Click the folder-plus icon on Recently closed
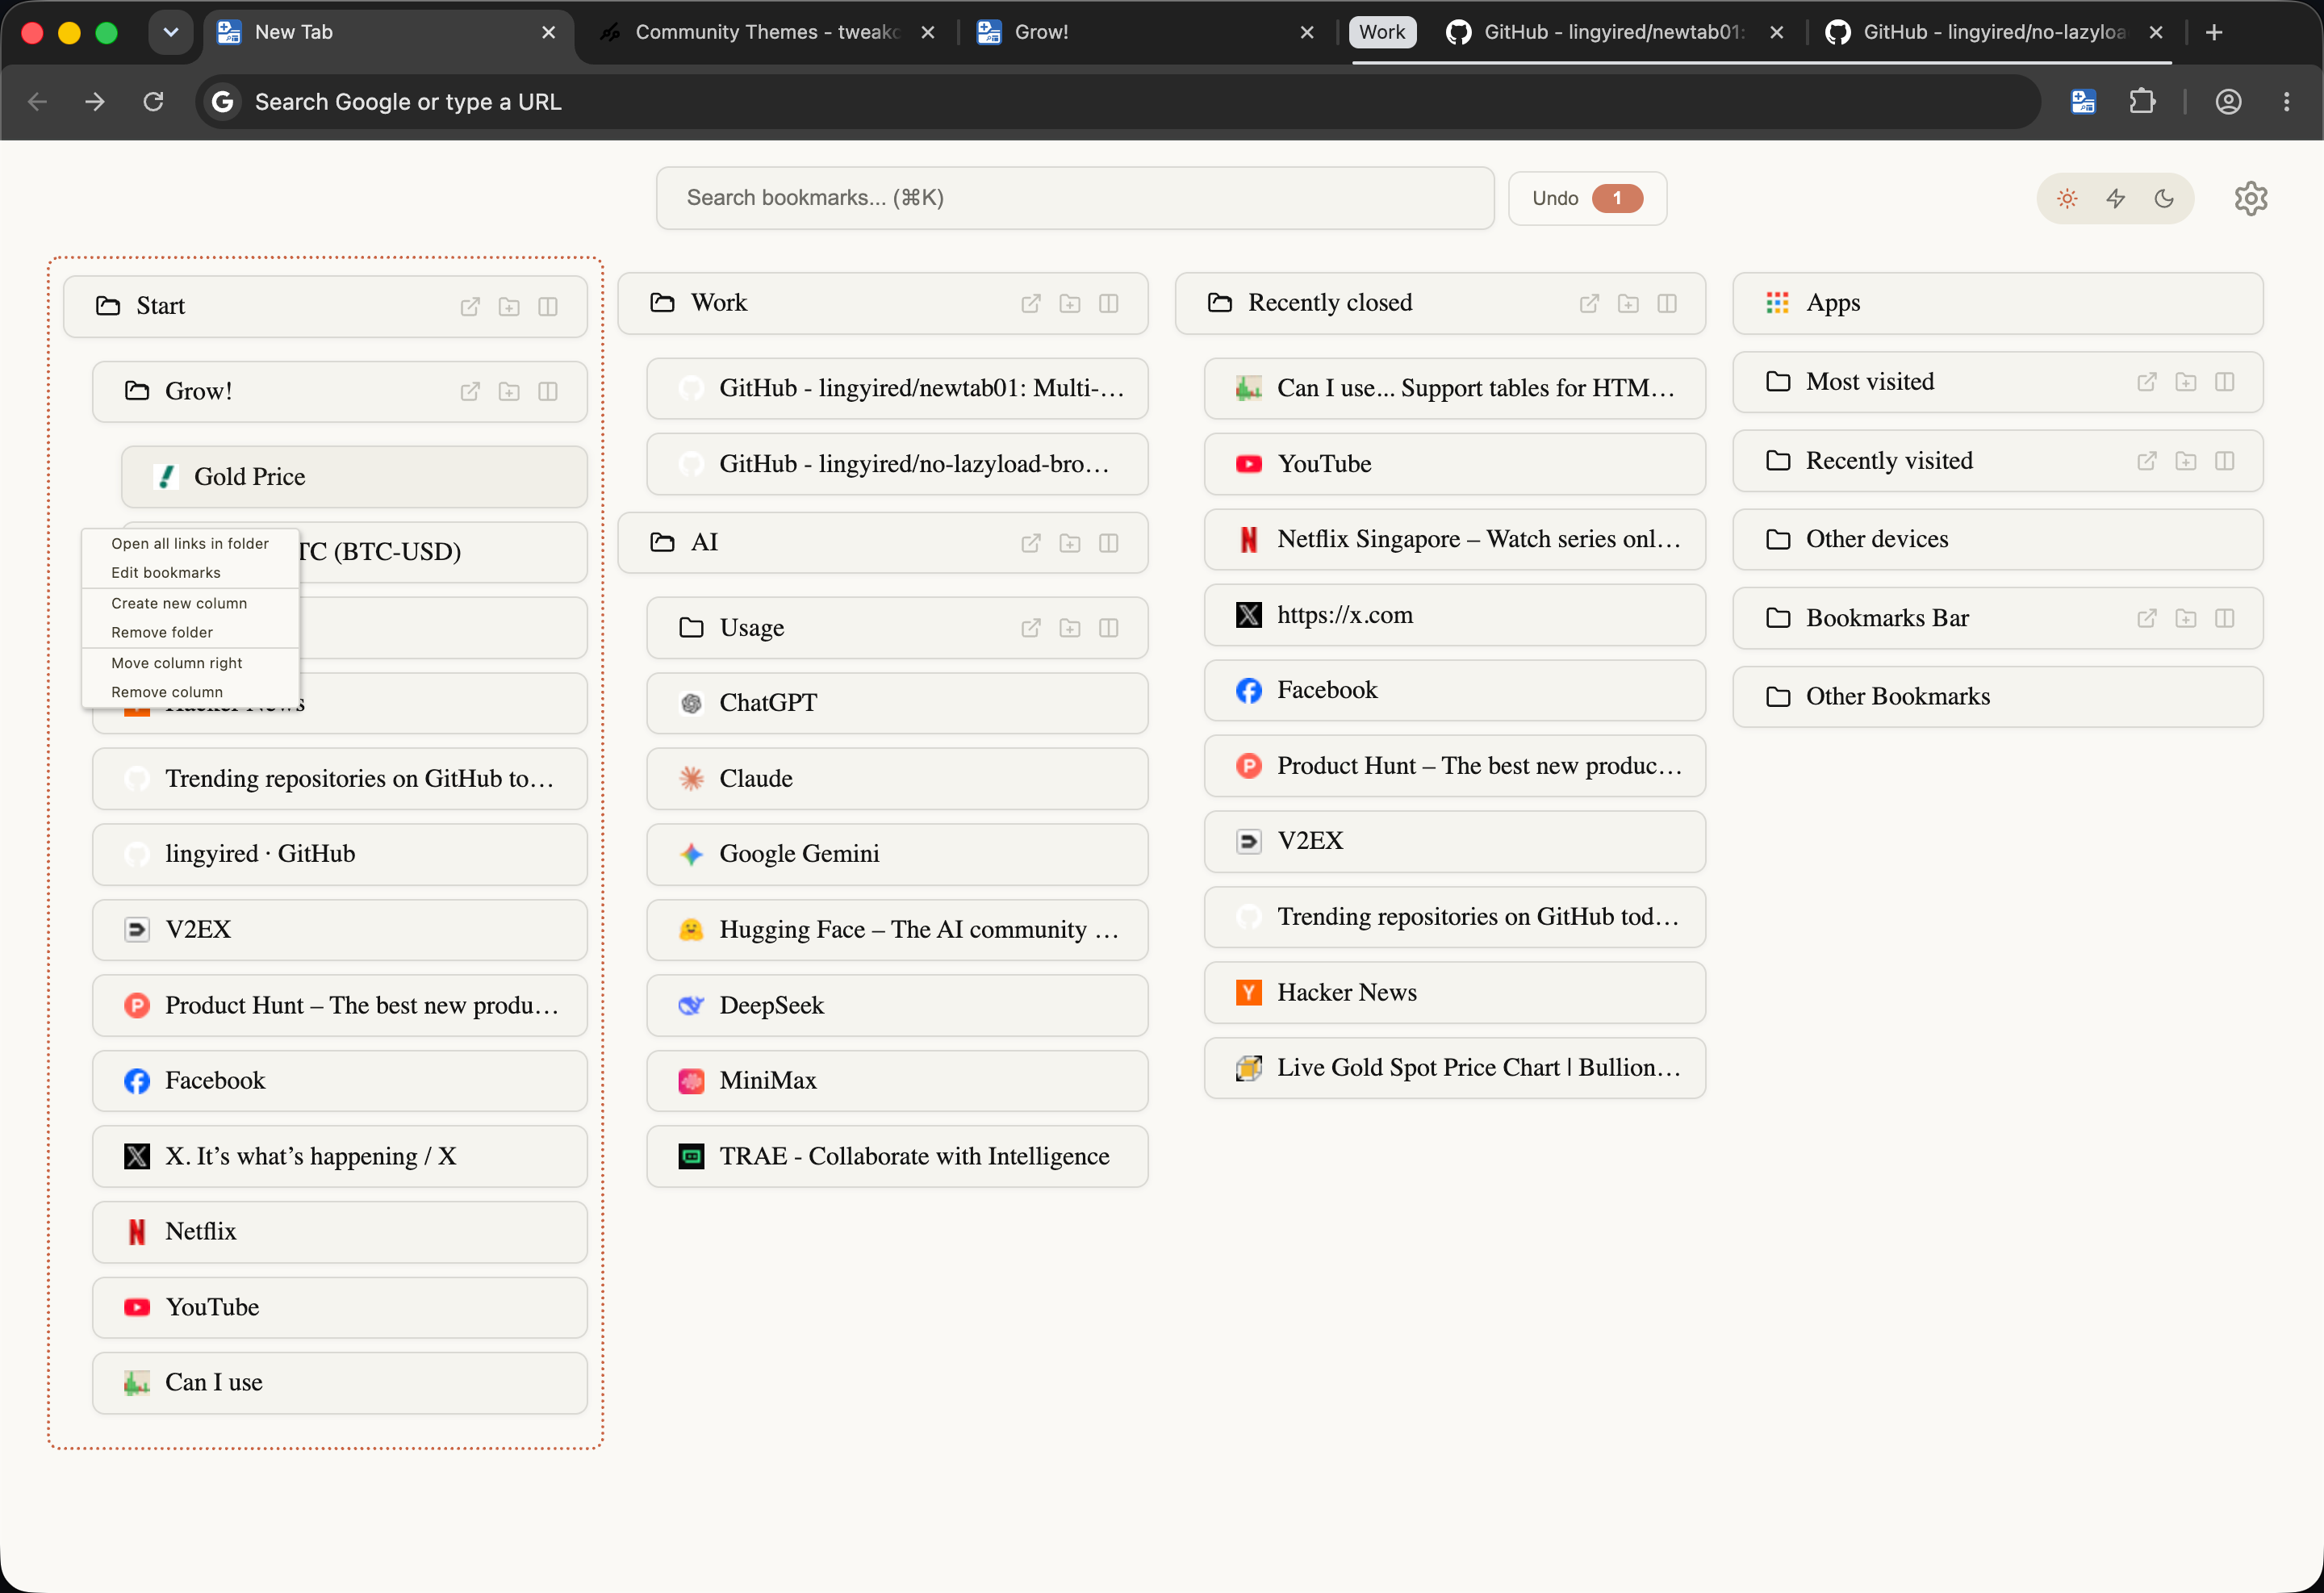The width and height of the screenshot is (2324, 1593). point(1628,304)
